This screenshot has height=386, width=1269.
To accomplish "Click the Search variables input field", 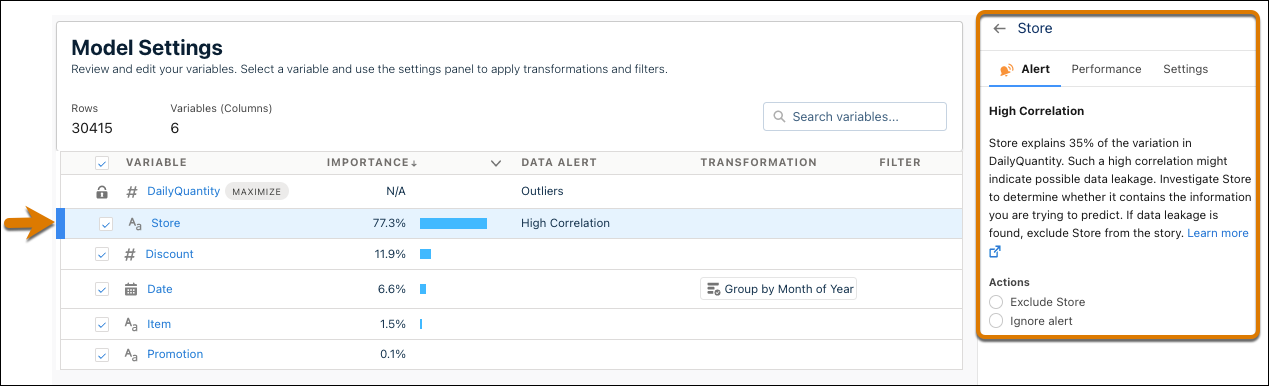I will coord(854,117).
